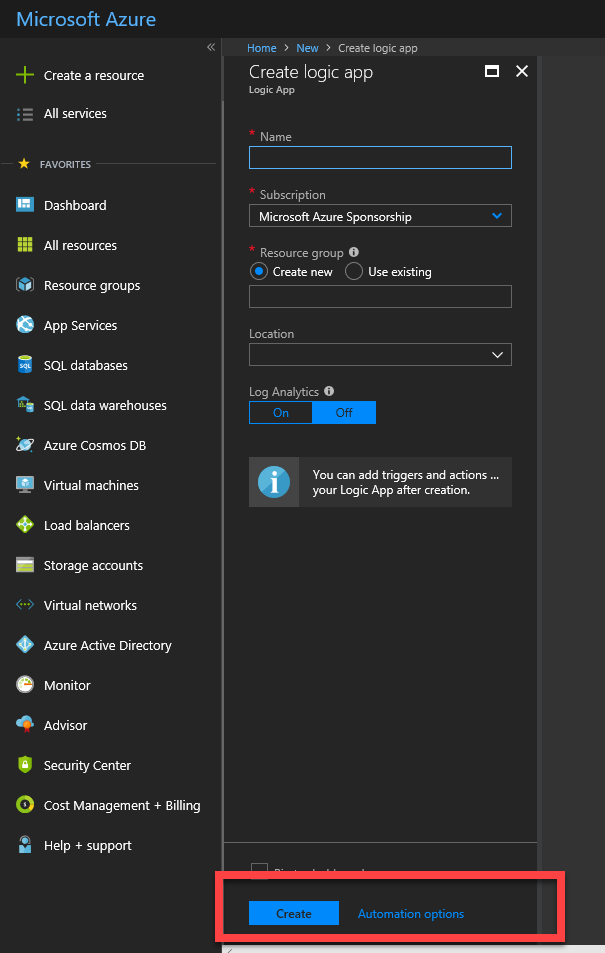Click the App Services globe icon
The width and height of the screenshot is (605, 953).
tap(25, 325)
